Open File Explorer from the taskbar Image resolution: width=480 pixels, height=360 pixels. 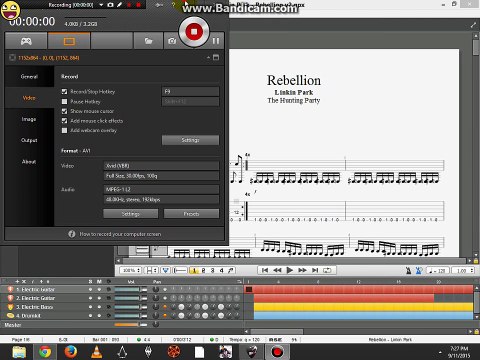[19, 352]
